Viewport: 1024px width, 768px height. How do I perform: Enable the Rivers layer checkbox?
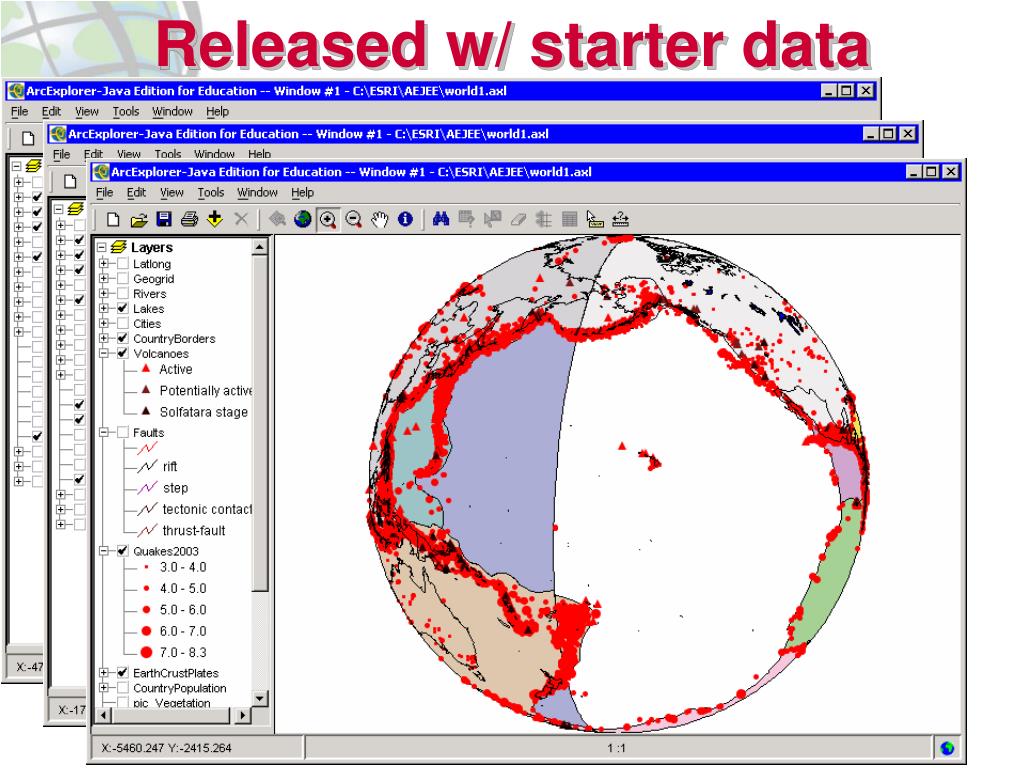(x=122, y=294)
